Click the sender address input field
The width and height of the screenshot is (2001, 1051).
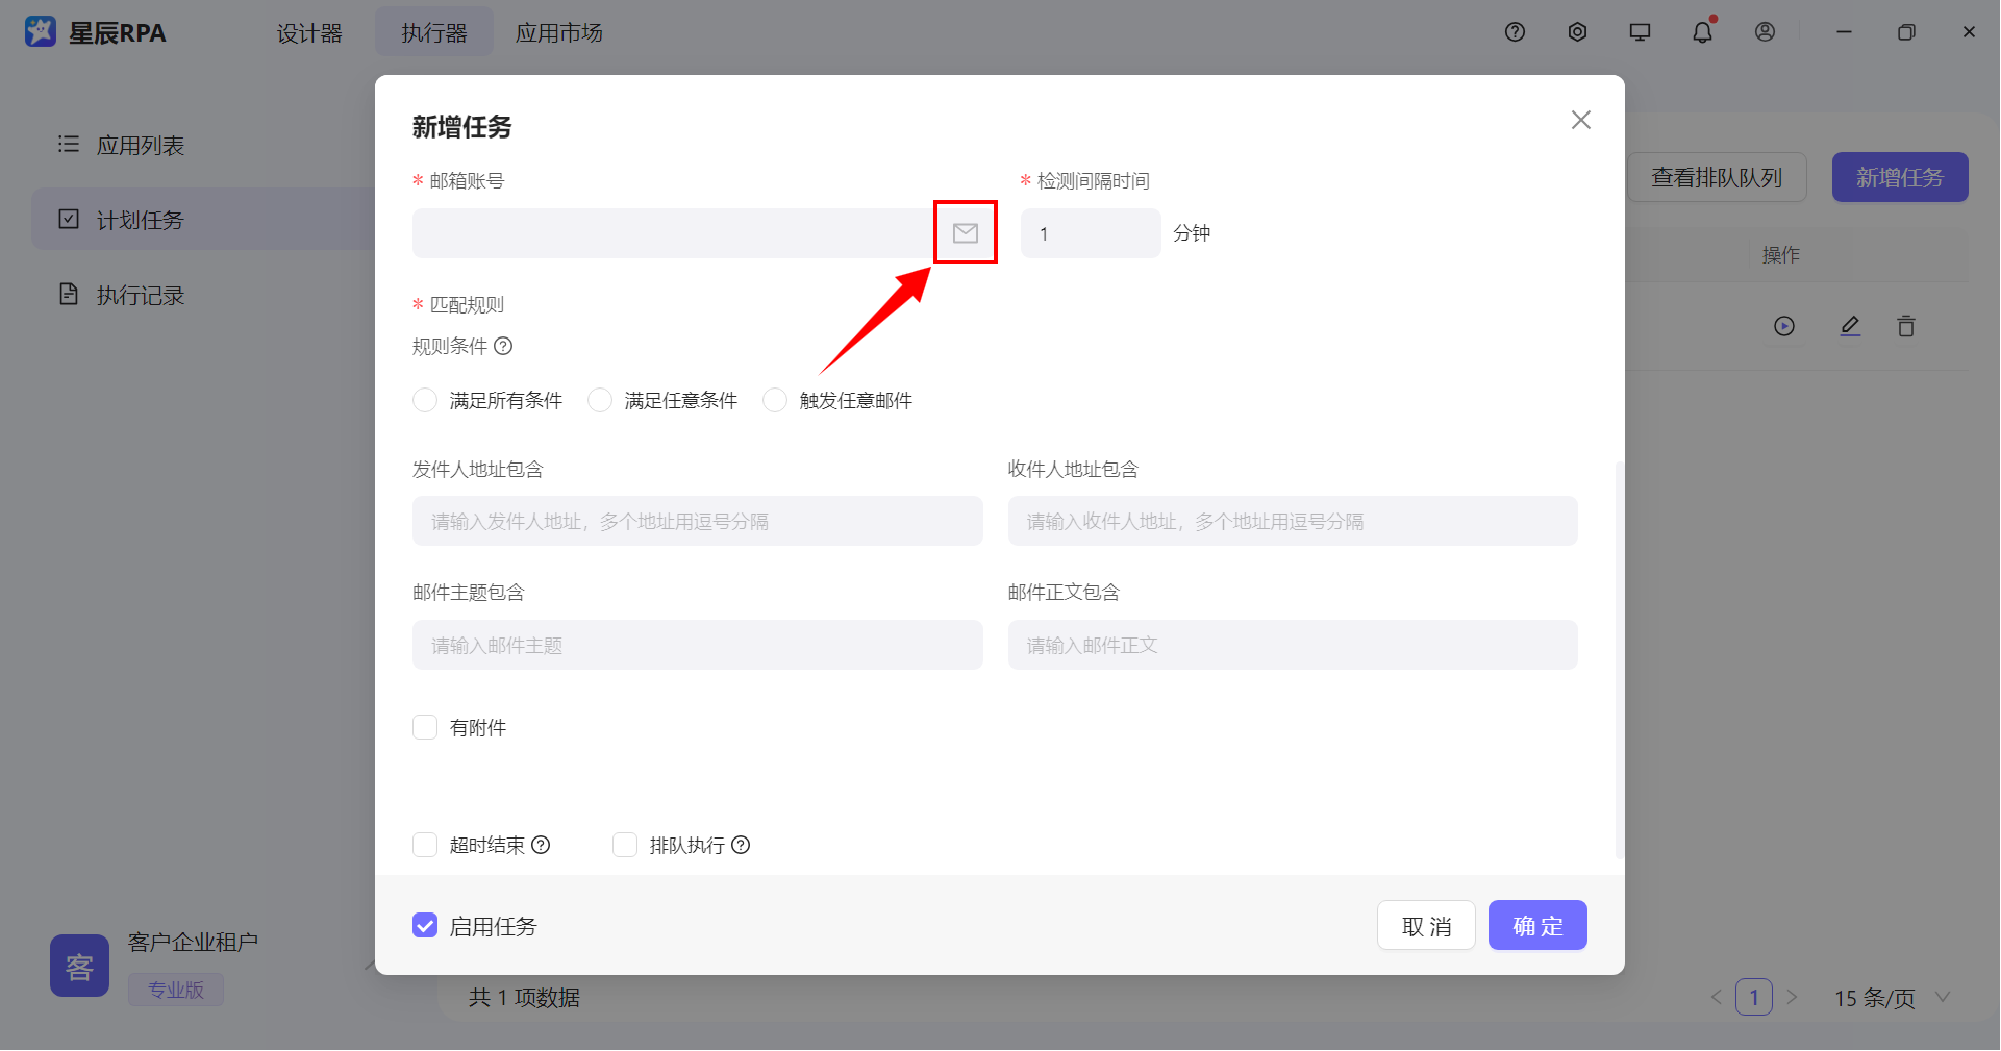point(697,521)
